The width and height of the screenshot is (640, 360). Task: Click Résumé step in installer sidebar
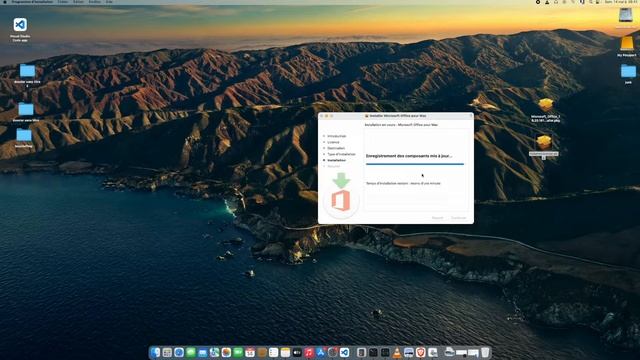coord(333,167)
